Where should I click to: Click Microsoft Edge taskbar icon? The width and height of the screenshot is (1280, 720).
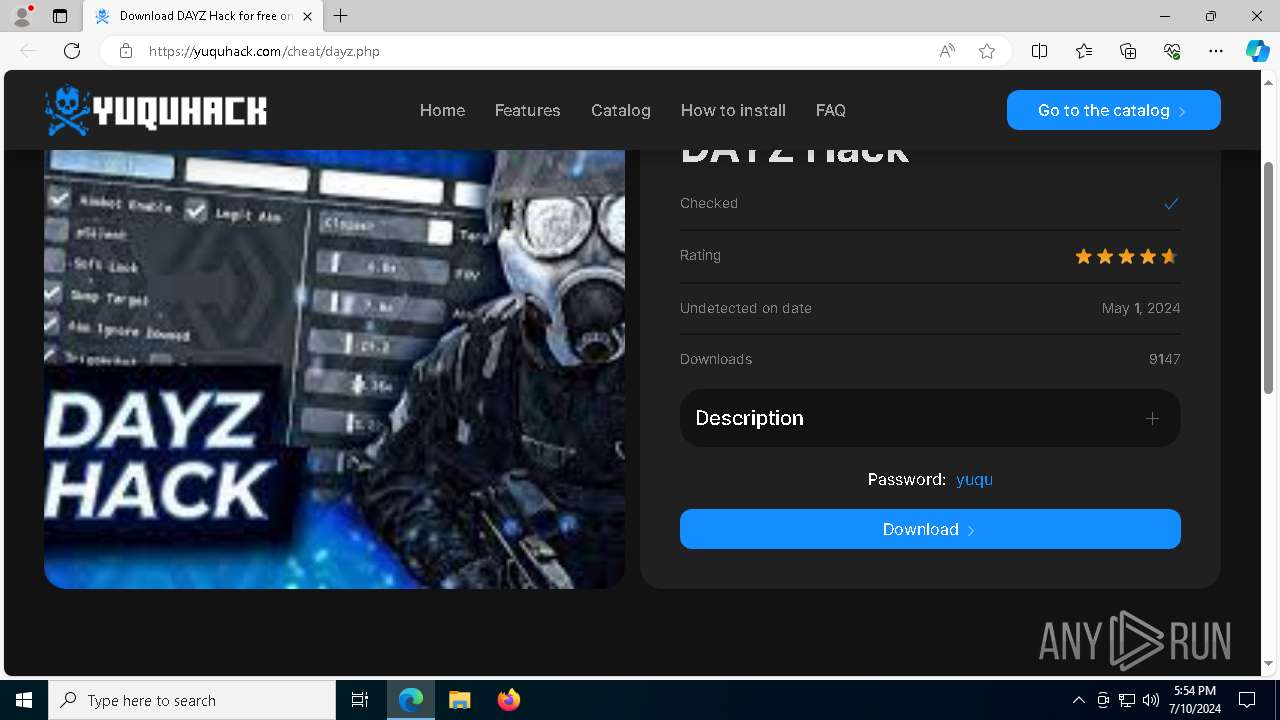[x=411, y=700]
